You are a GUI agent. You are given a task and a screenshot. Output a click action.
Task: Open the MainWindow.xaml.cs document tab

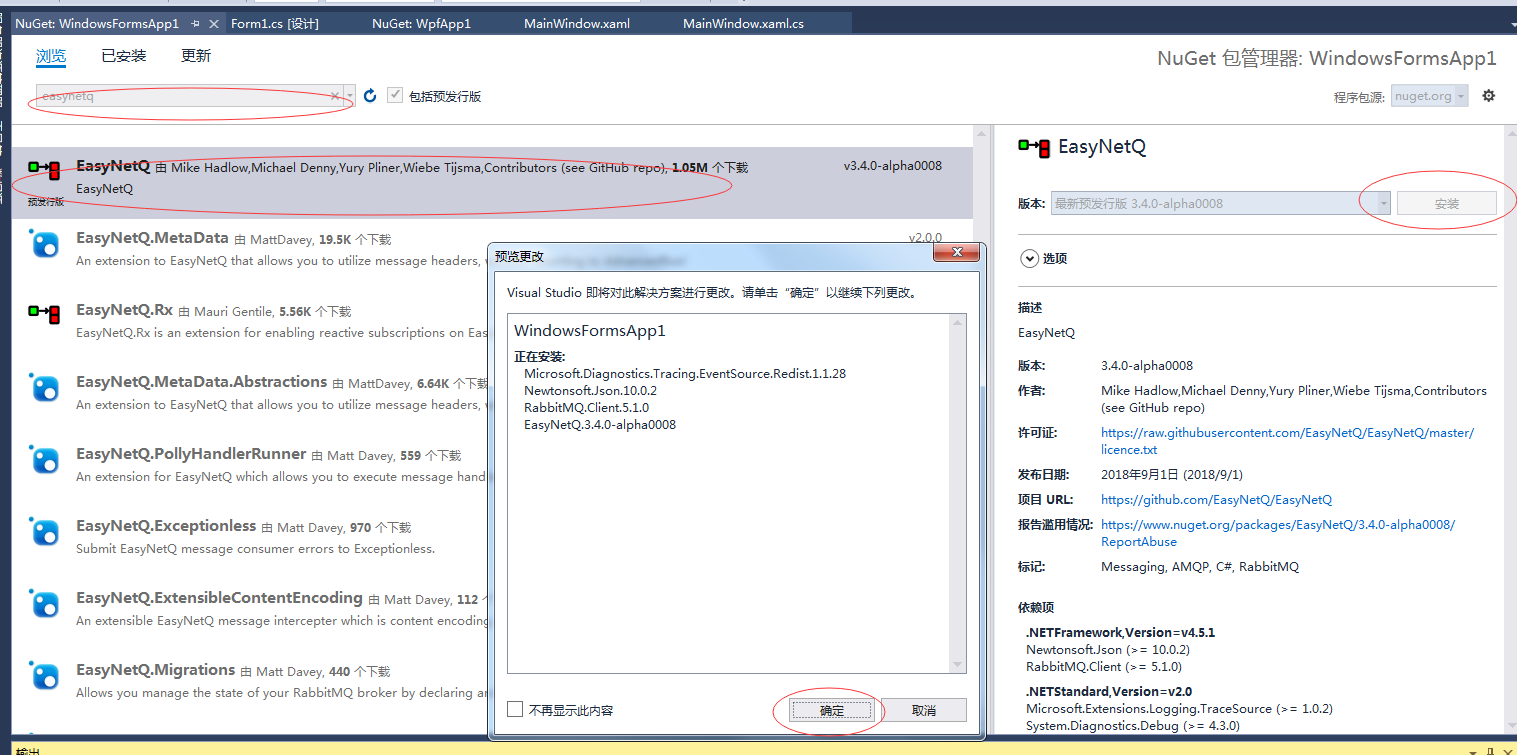tap(743, 23)
